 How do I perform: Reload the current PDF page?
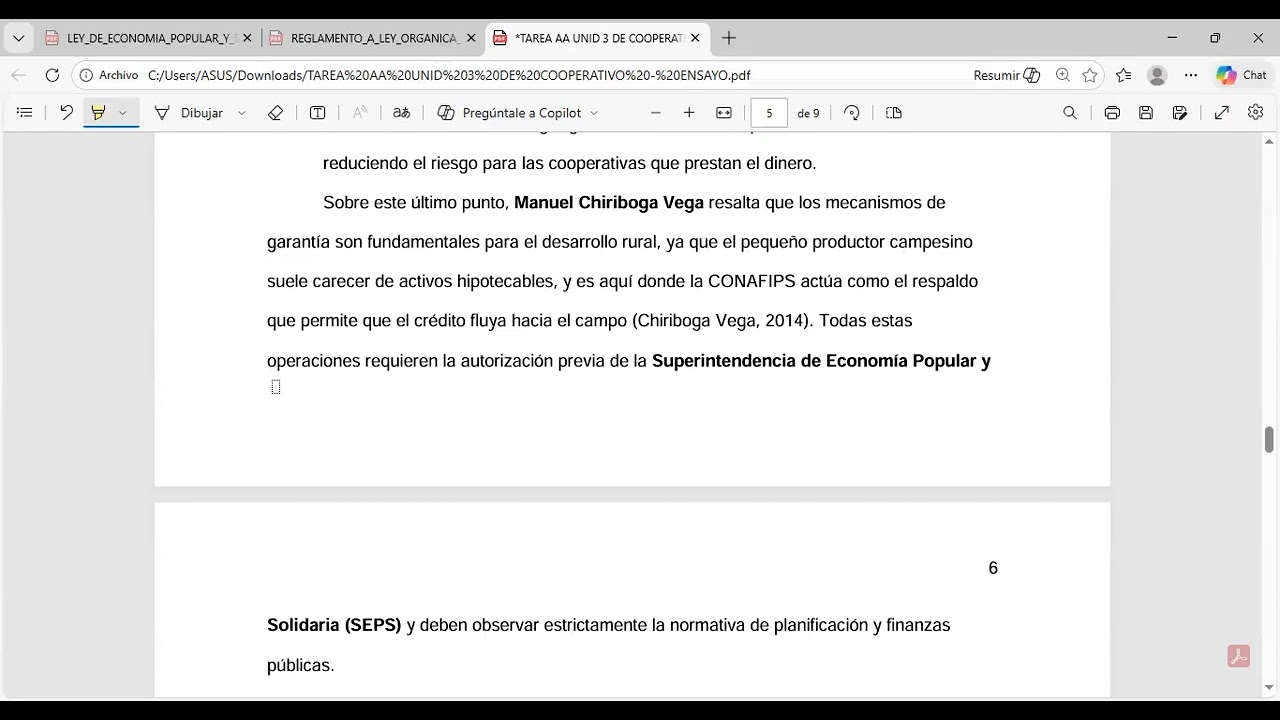click(52, 75)
